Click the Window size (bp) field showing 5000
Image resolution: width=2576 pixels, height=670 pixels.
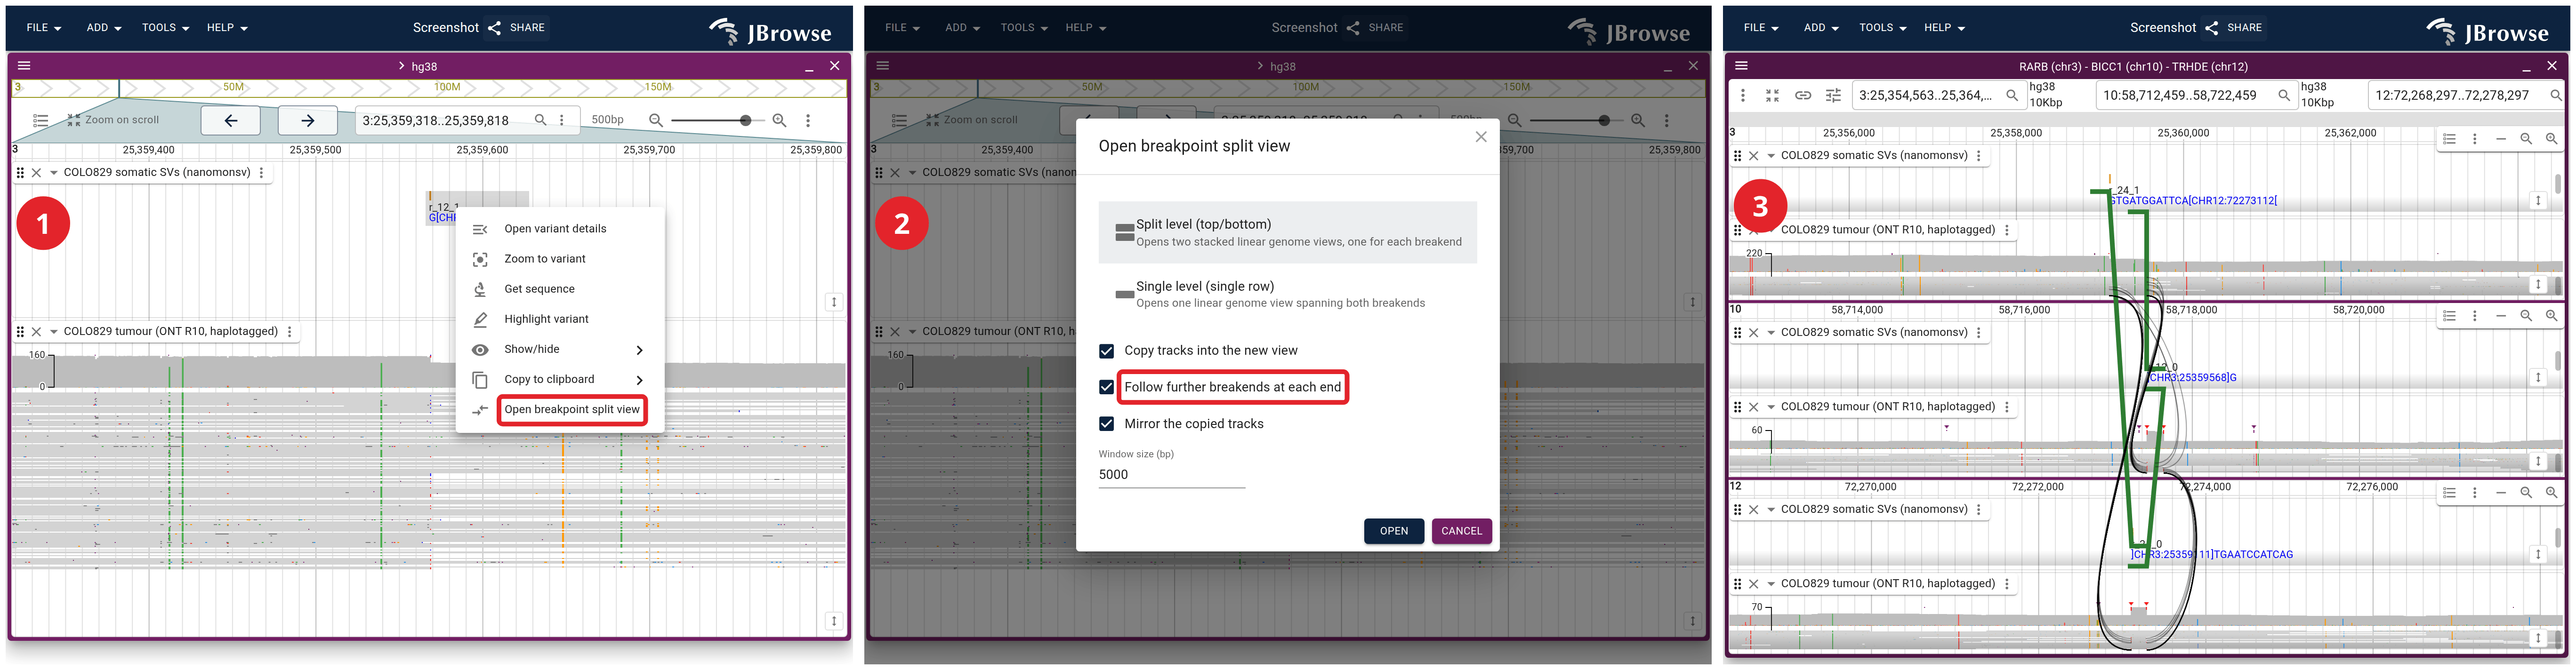(x=1172, y=475)
